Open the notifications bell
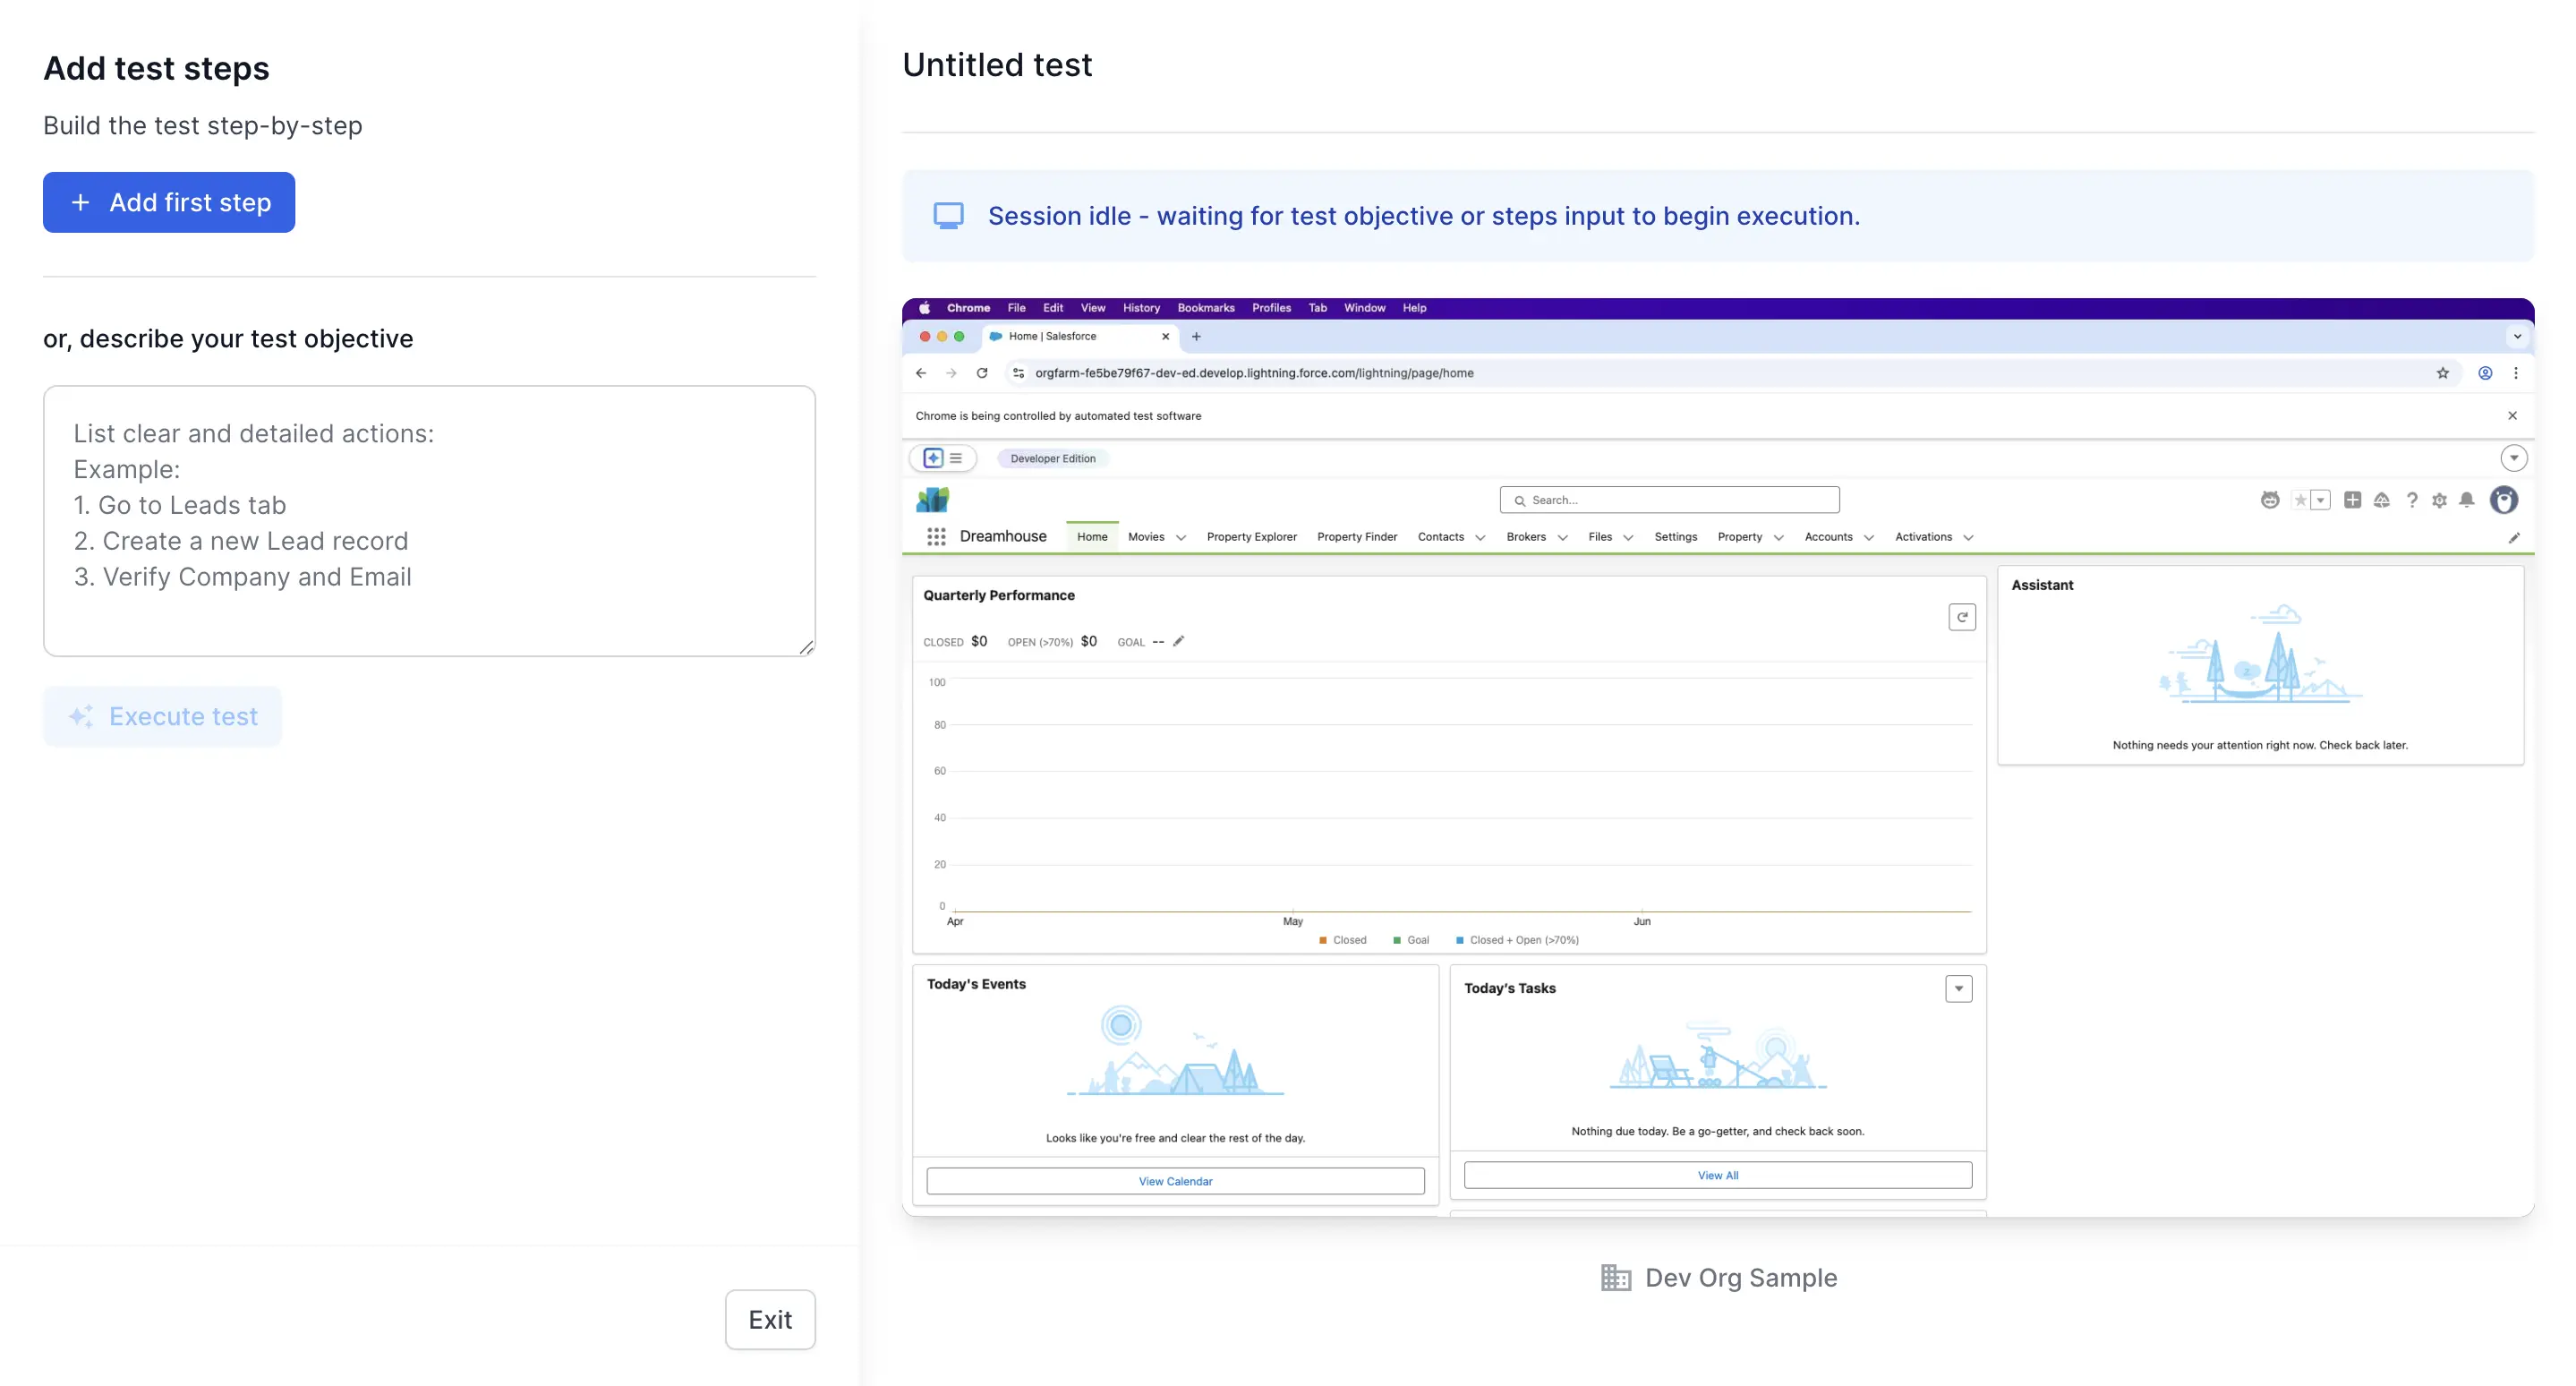 (2466, 500)
